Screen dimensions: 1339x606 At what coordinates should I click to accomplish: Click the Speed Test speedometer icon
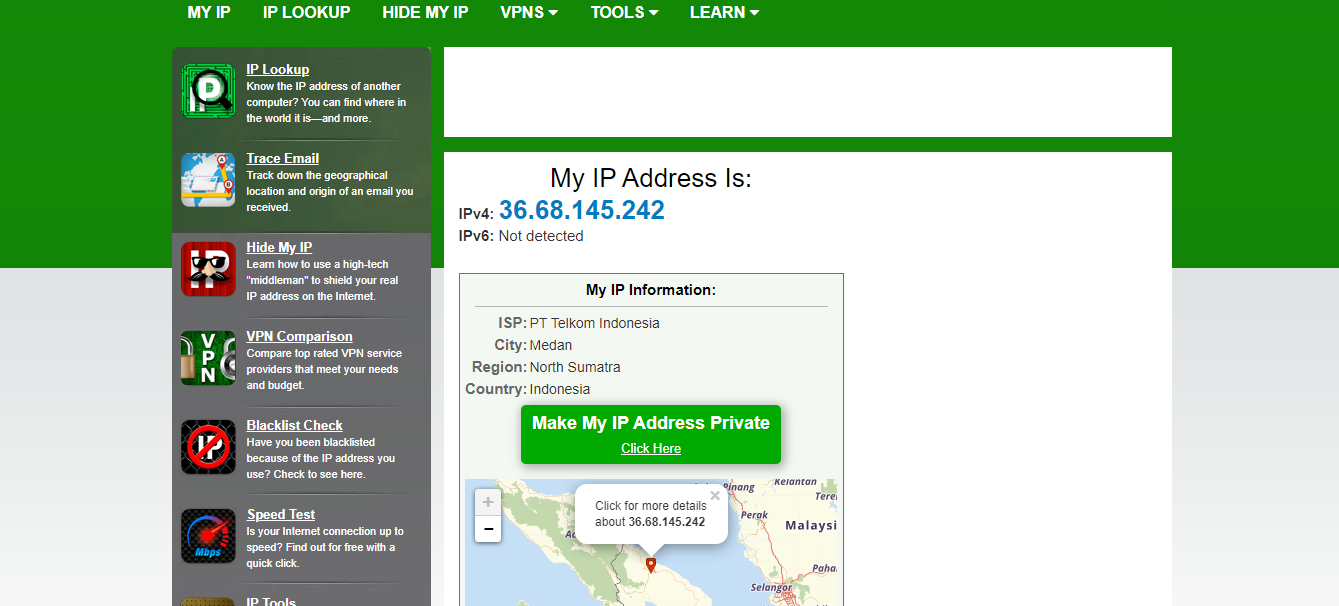(x=208, y=536)
